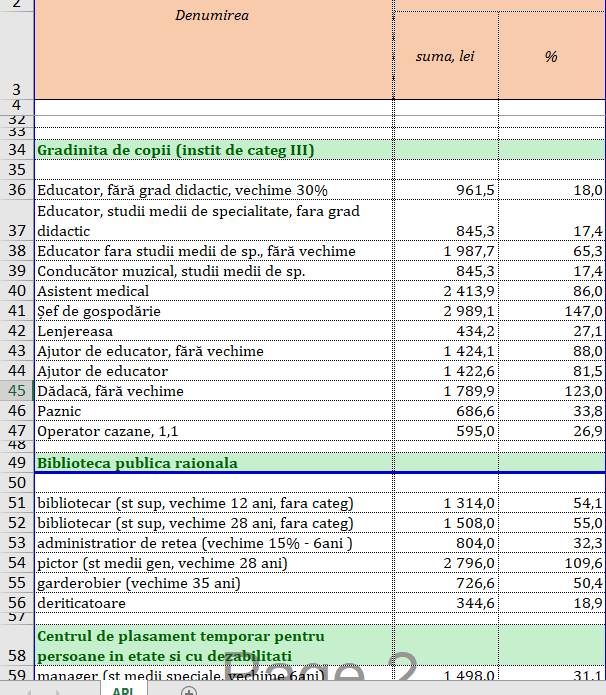Screen dimensions: 606x695
Task: Click the 'Gradinita de copii' section heading cell
Action: pyautogui.click(x=213, y=150)
